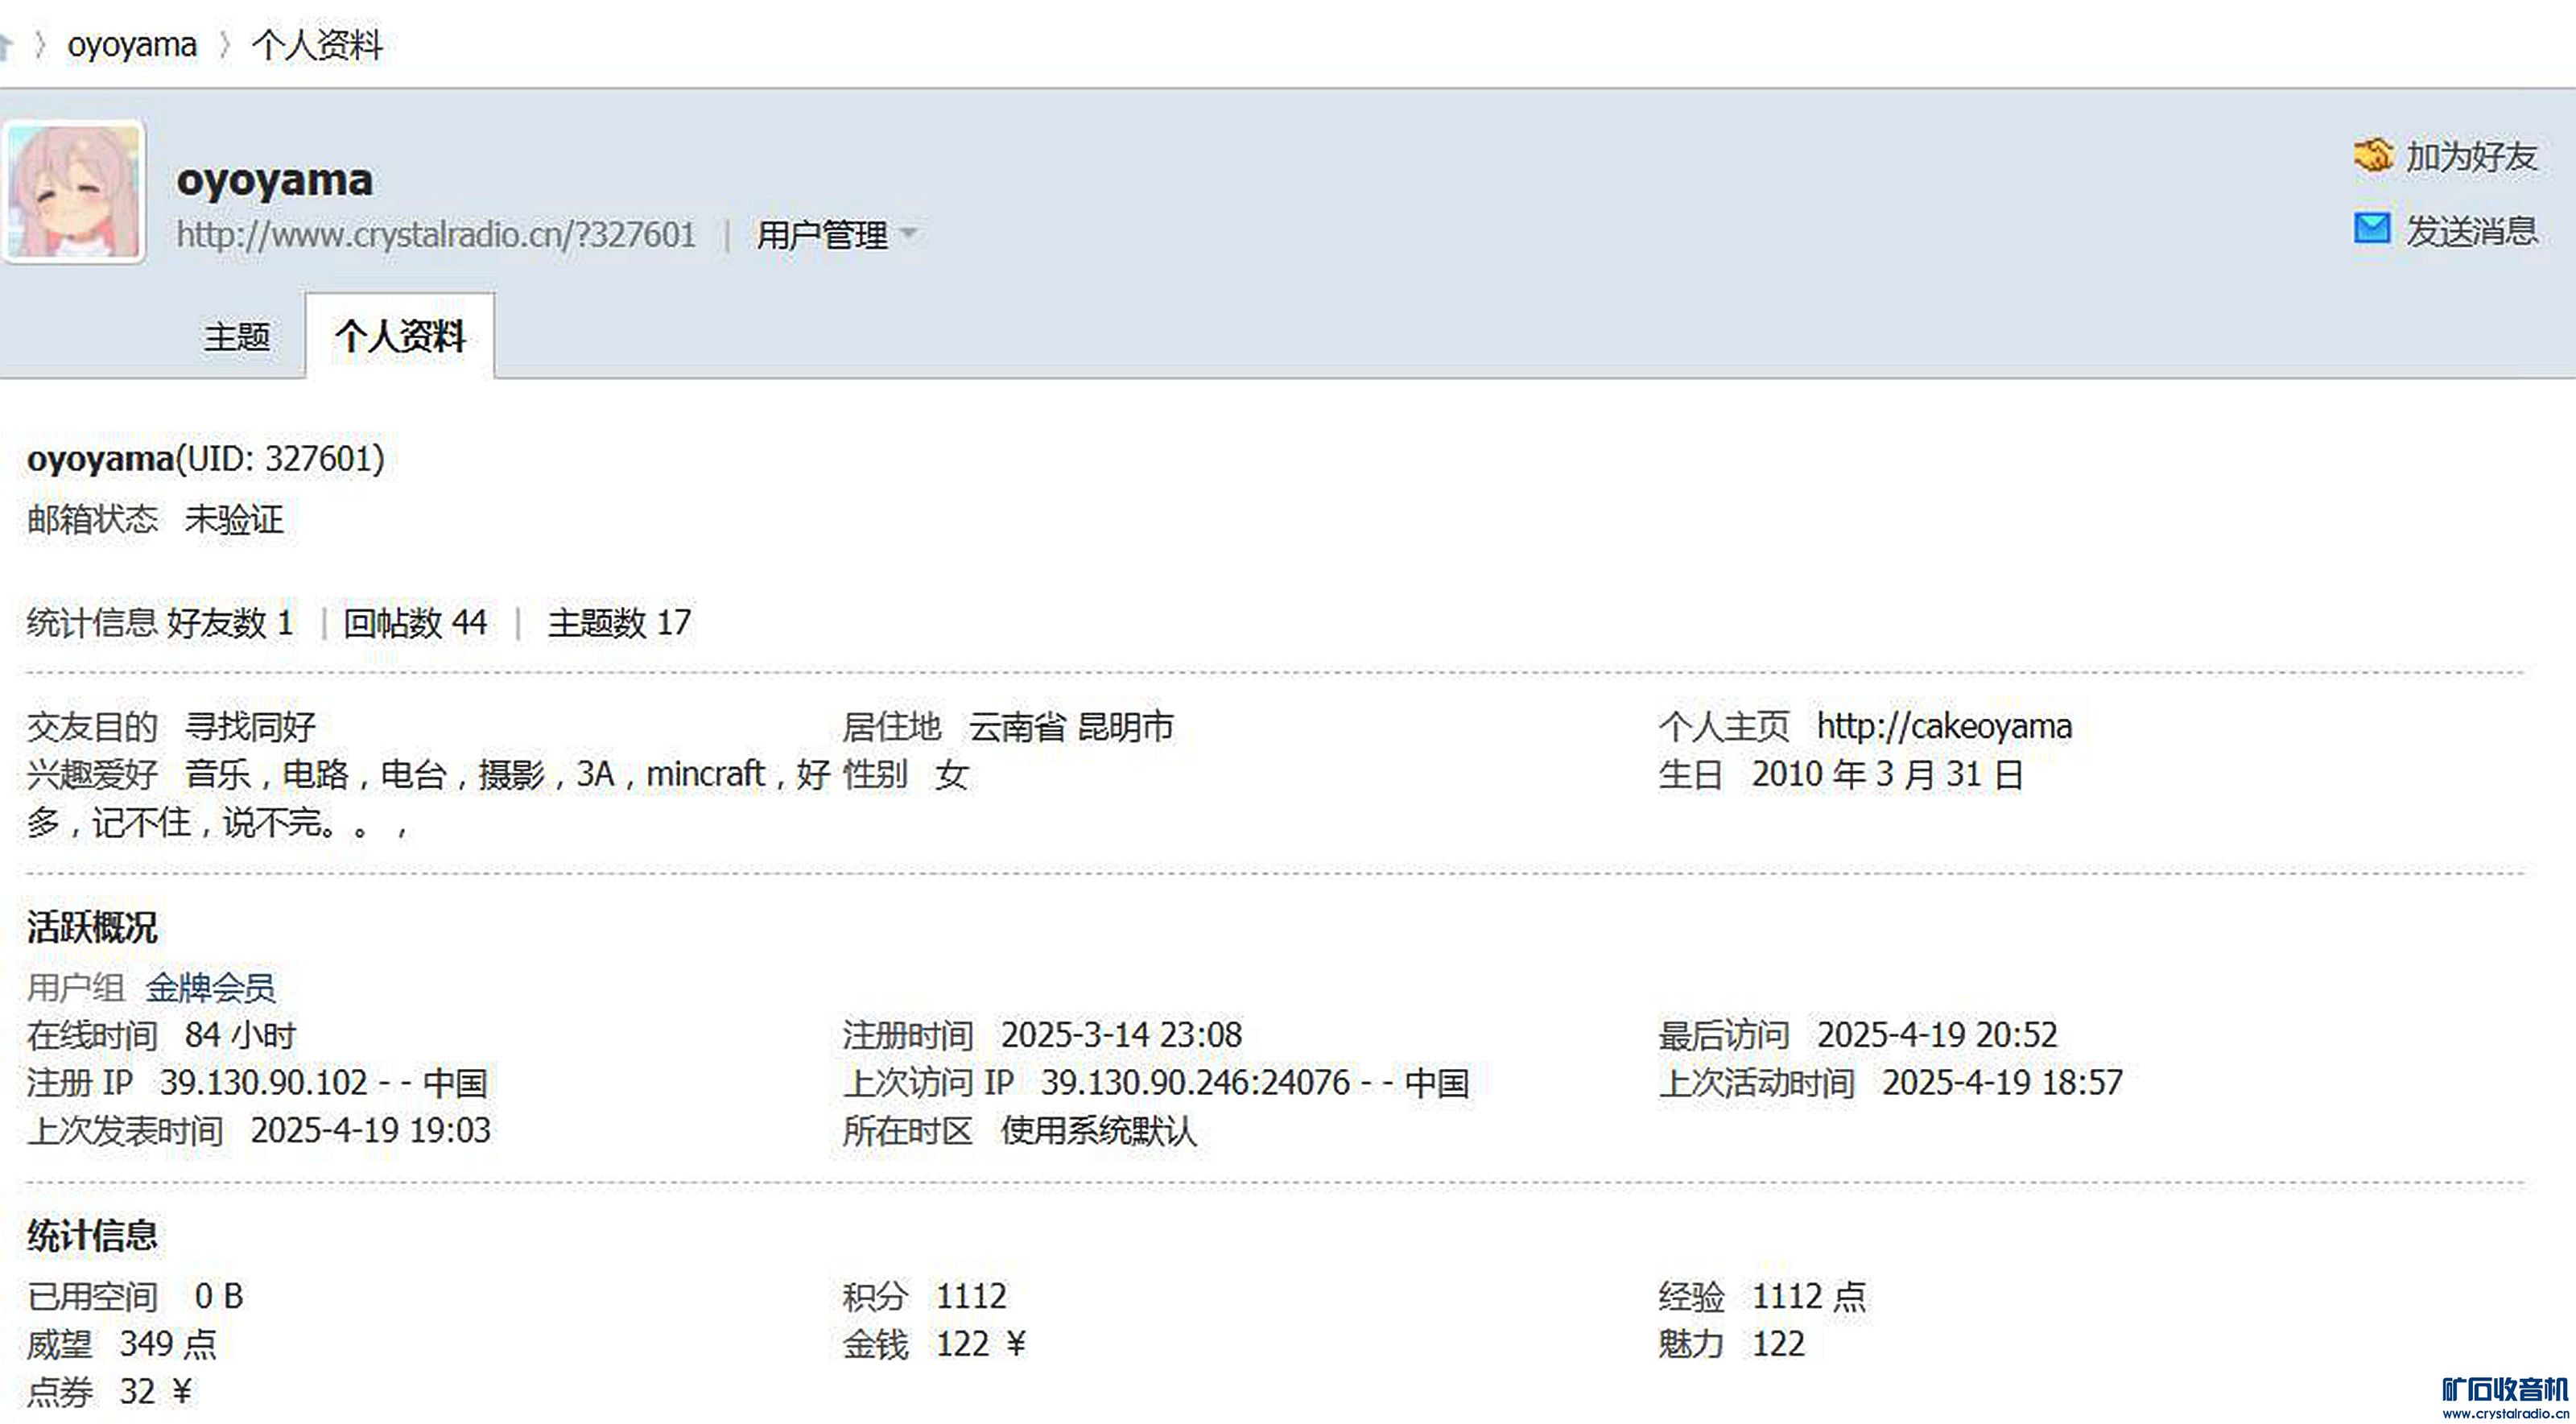Click the home icon in breadcrumb
2576x1424 pixels.
coord(5,45)
